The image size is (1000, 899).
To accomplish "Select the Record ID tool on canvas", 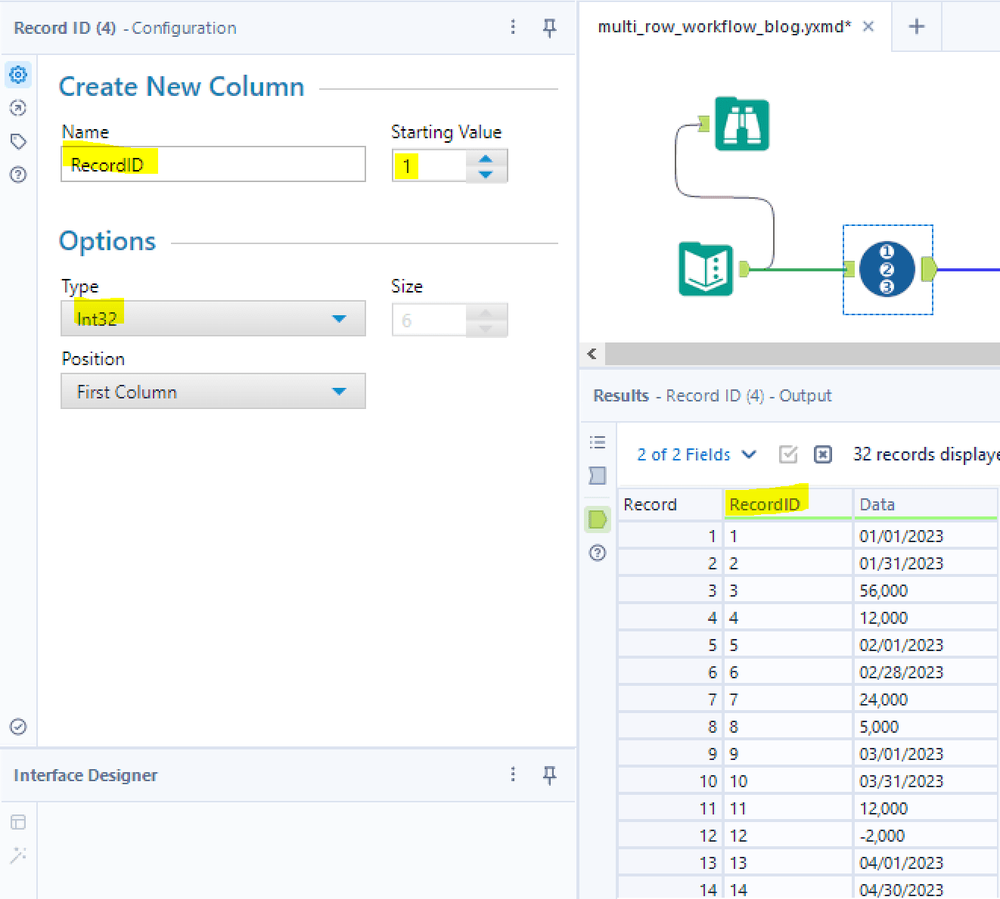I will [x=886, y=269].
